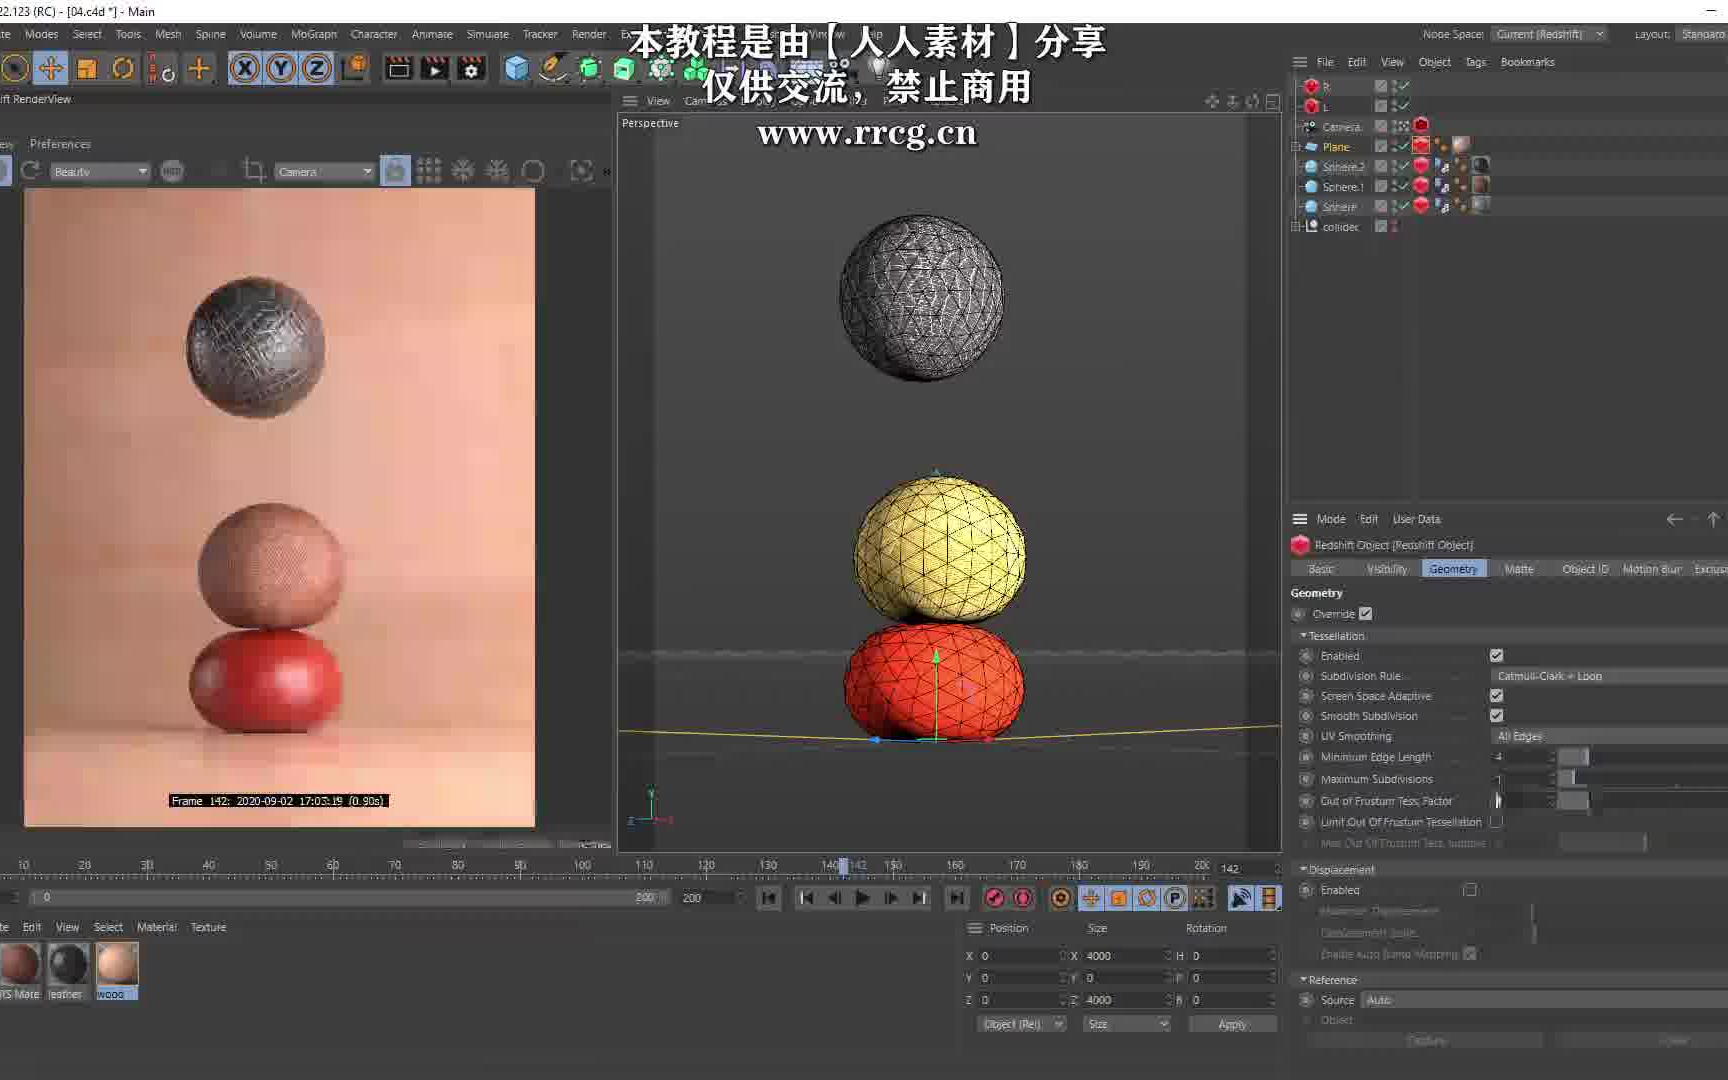Select the Rotate tool
Image resolution: width=1728 pixels, height=1080 pixels.
tap(122, 68)
